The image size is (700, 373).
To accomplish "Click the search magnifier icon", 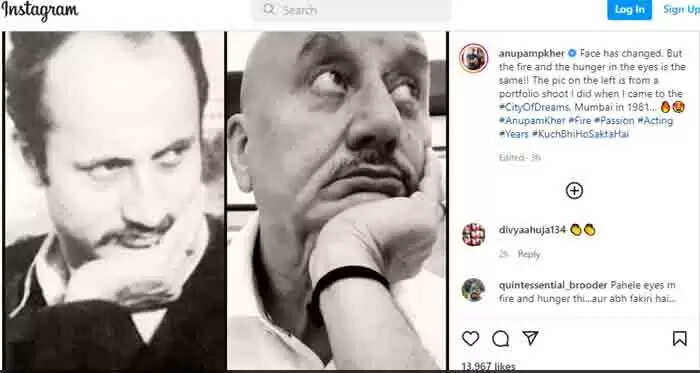I will pos(269,9).
